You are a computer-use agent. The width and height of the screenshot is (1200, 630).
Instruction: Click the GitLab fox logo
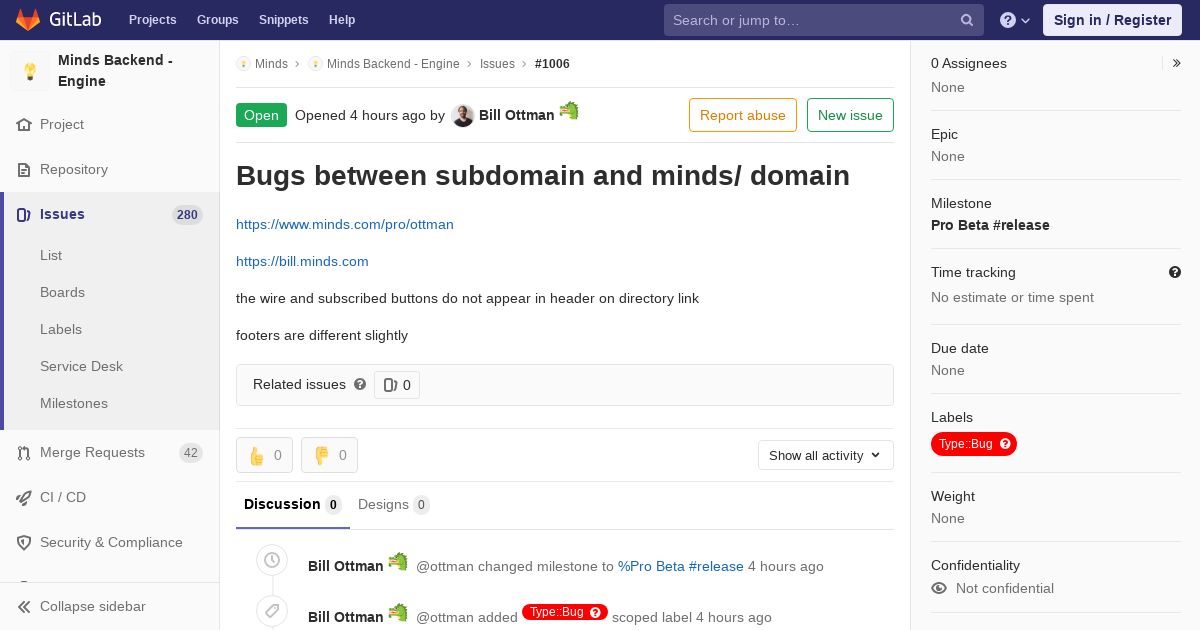[28, 20]
